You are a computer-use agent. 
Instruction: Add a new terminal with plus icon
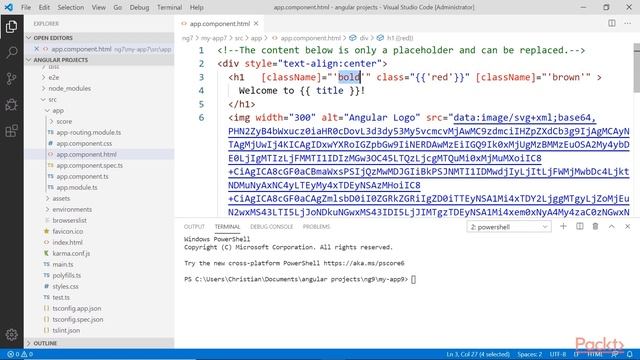pos(563,226)
